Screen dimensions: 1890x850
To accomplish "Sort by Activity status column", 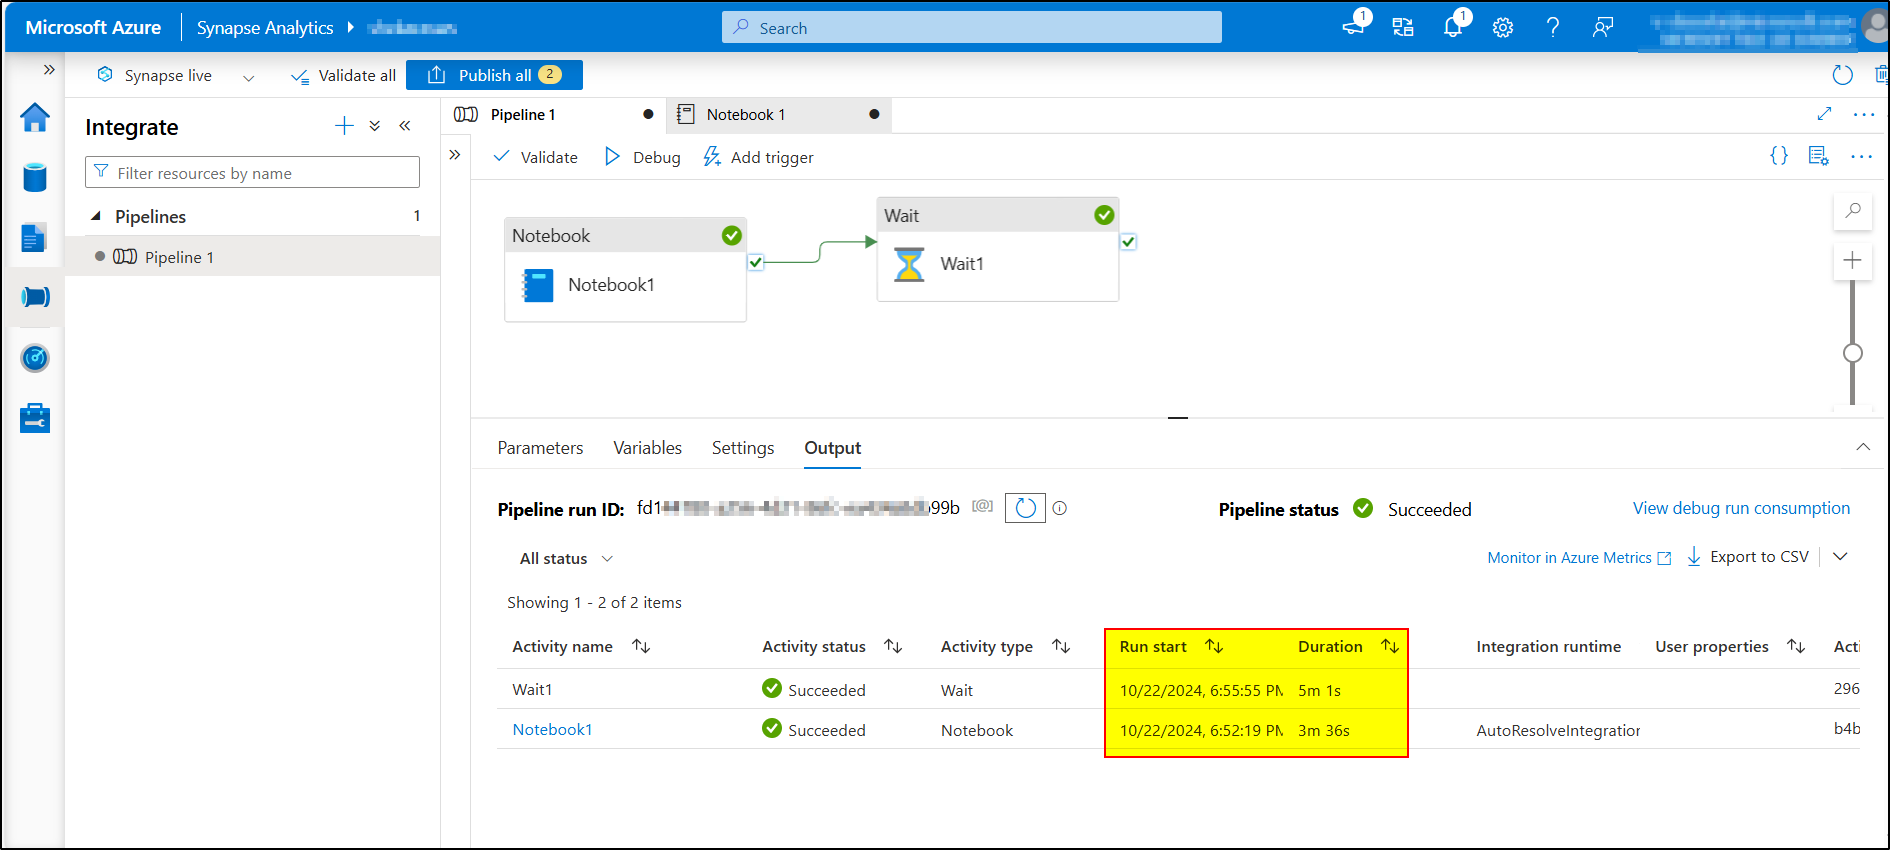I will [893, 647].
